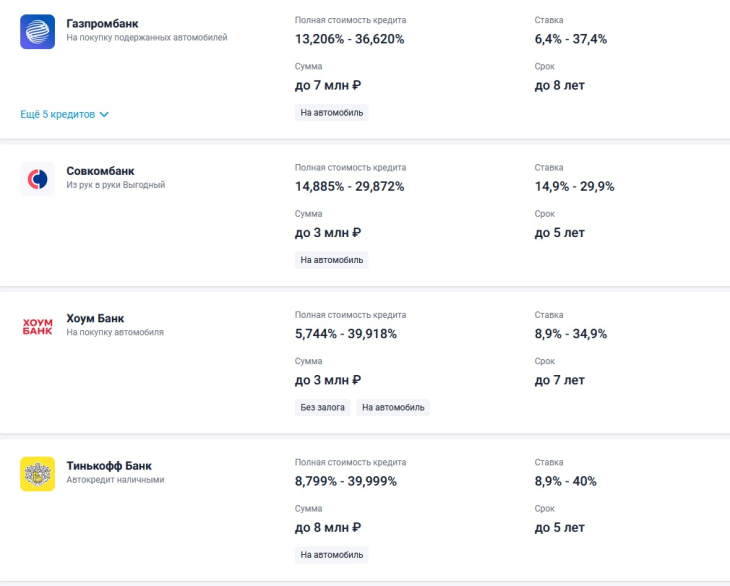This screenshot has width=730, height=586.
Task: Open the Автокредит наличными loan description
Action: click(x=115, y=480)
